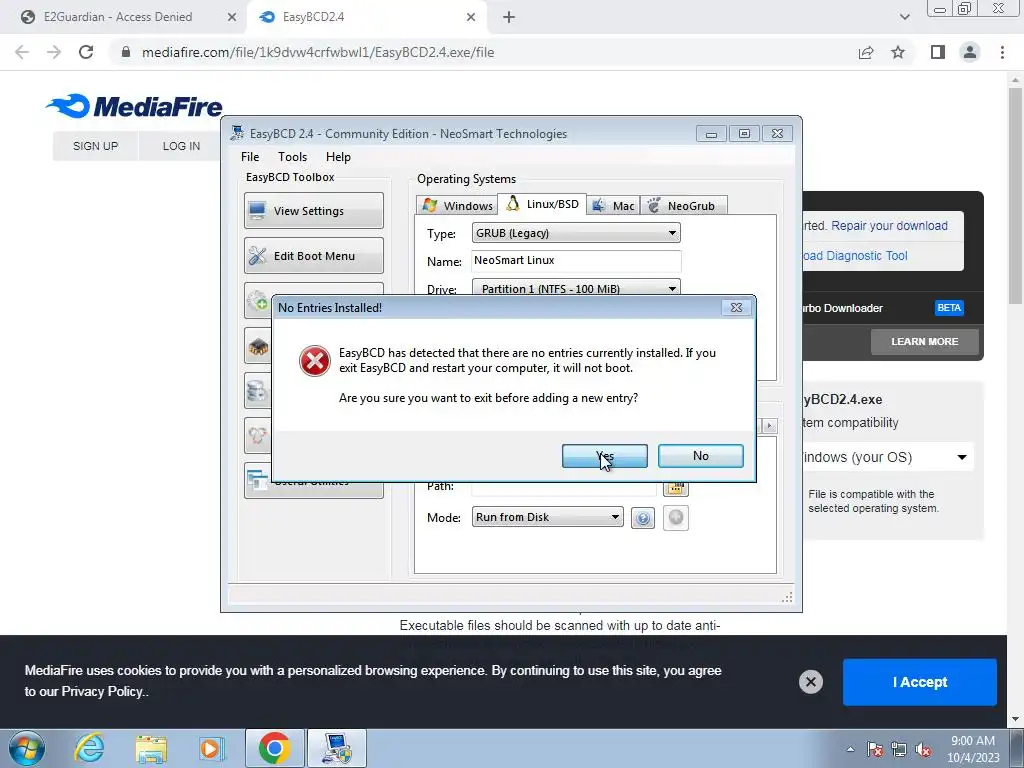The height and width of the screenshot is (768, 1024).
Task: Click the share page icon in address bar
Action: pyautogui.click(x=866, y=52)
